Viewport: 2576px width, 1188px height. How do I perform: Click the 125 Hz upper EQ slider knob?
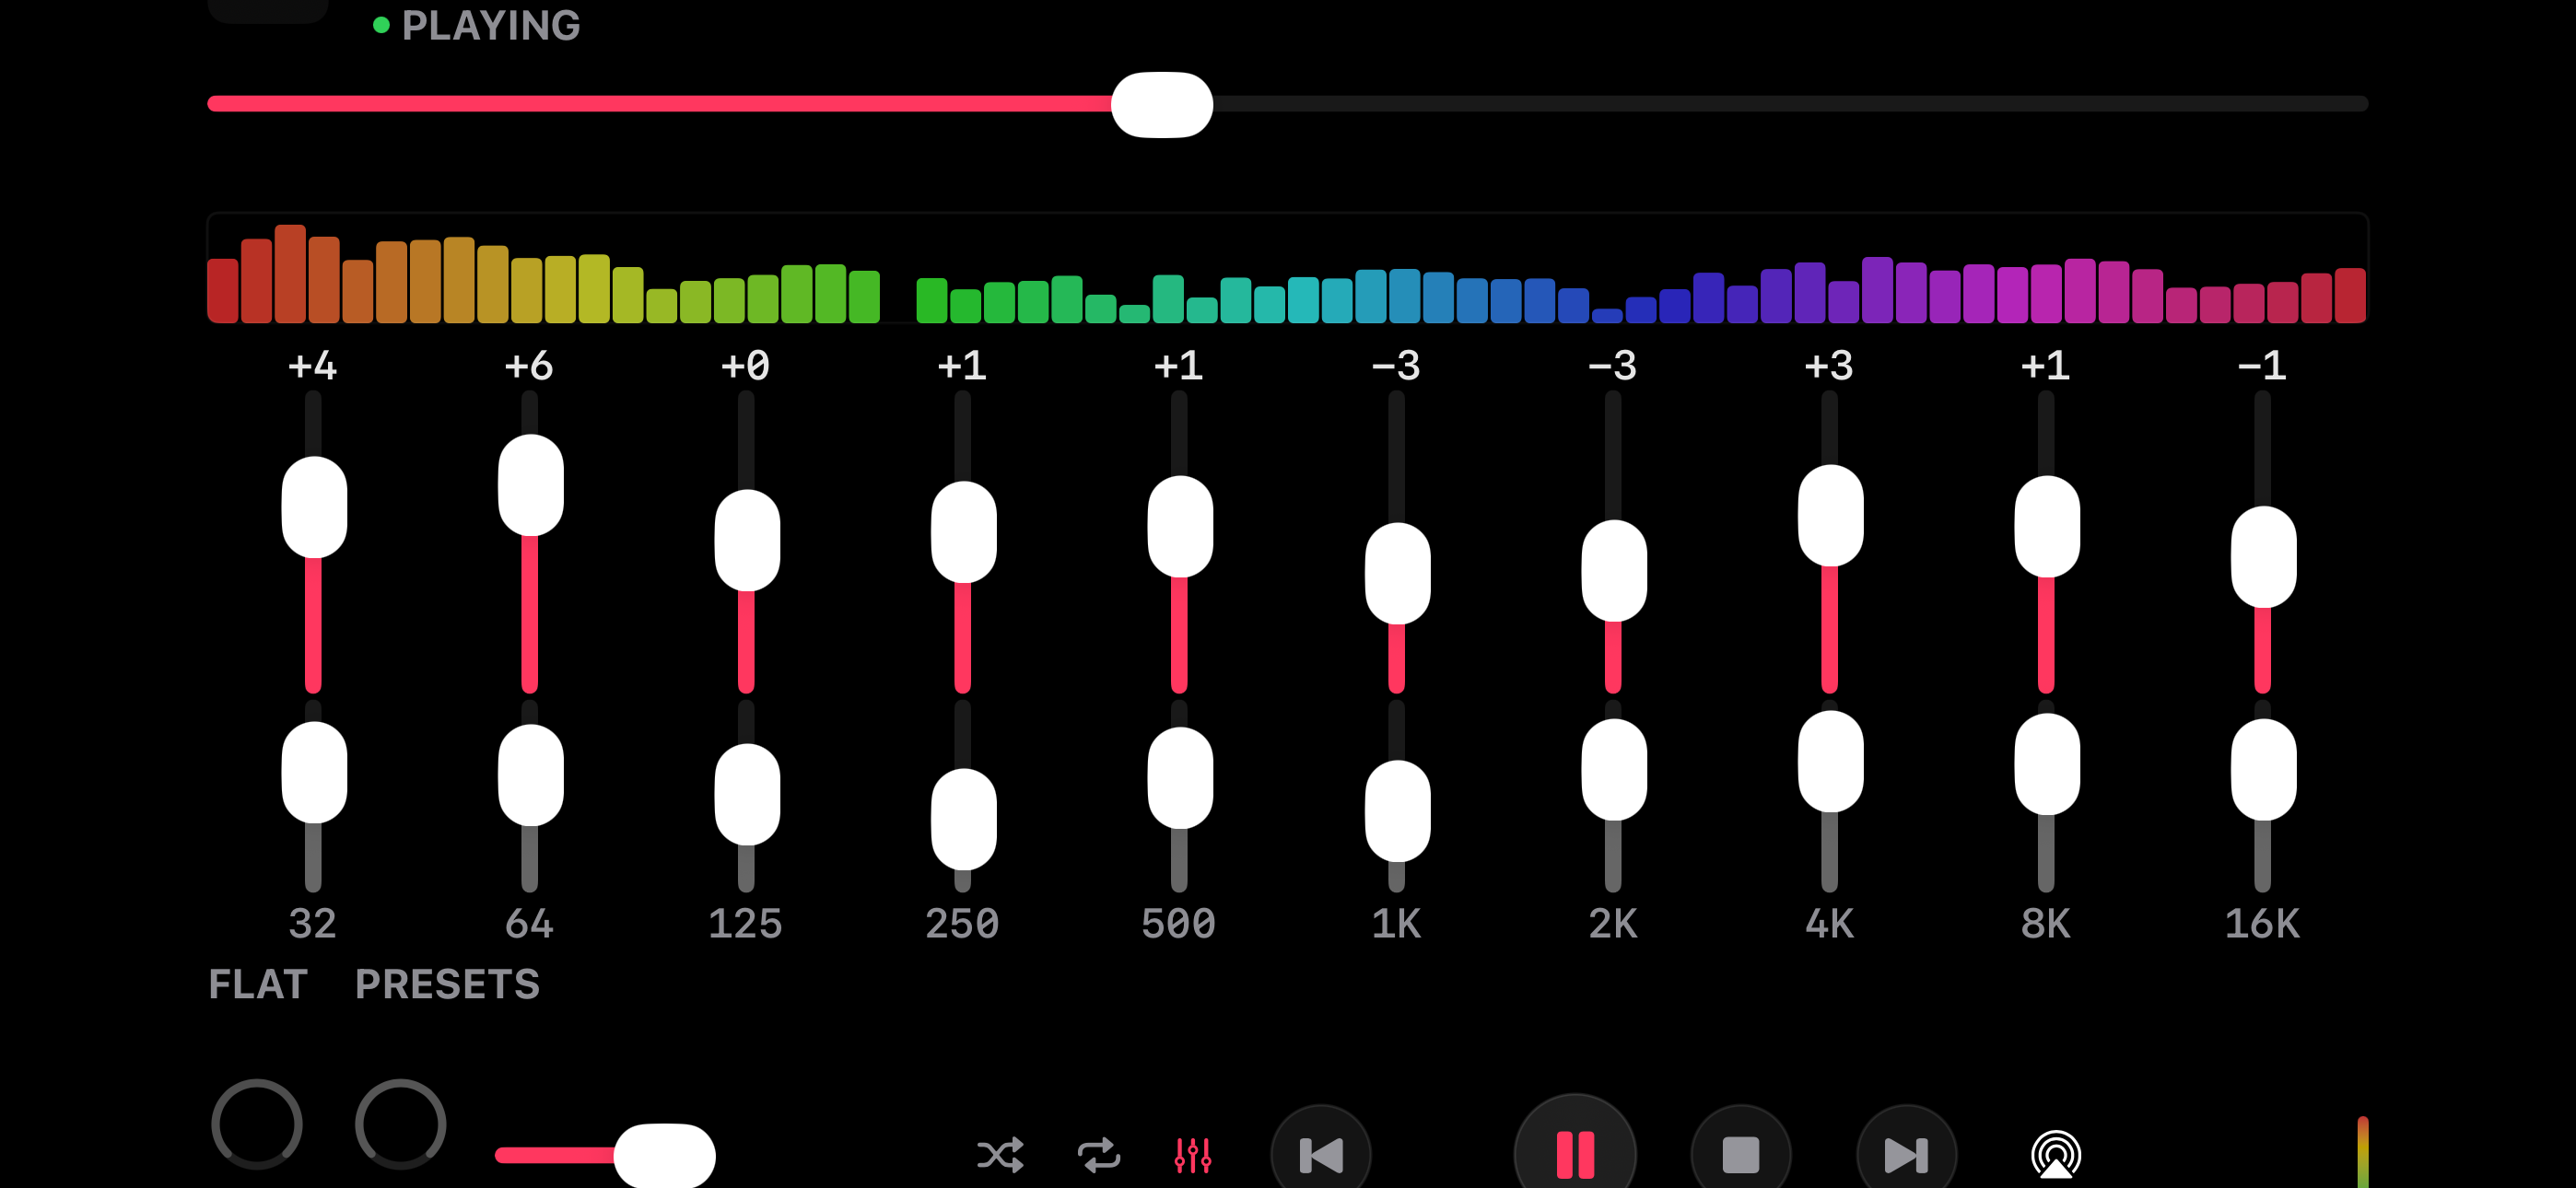[x=747, y=540]
